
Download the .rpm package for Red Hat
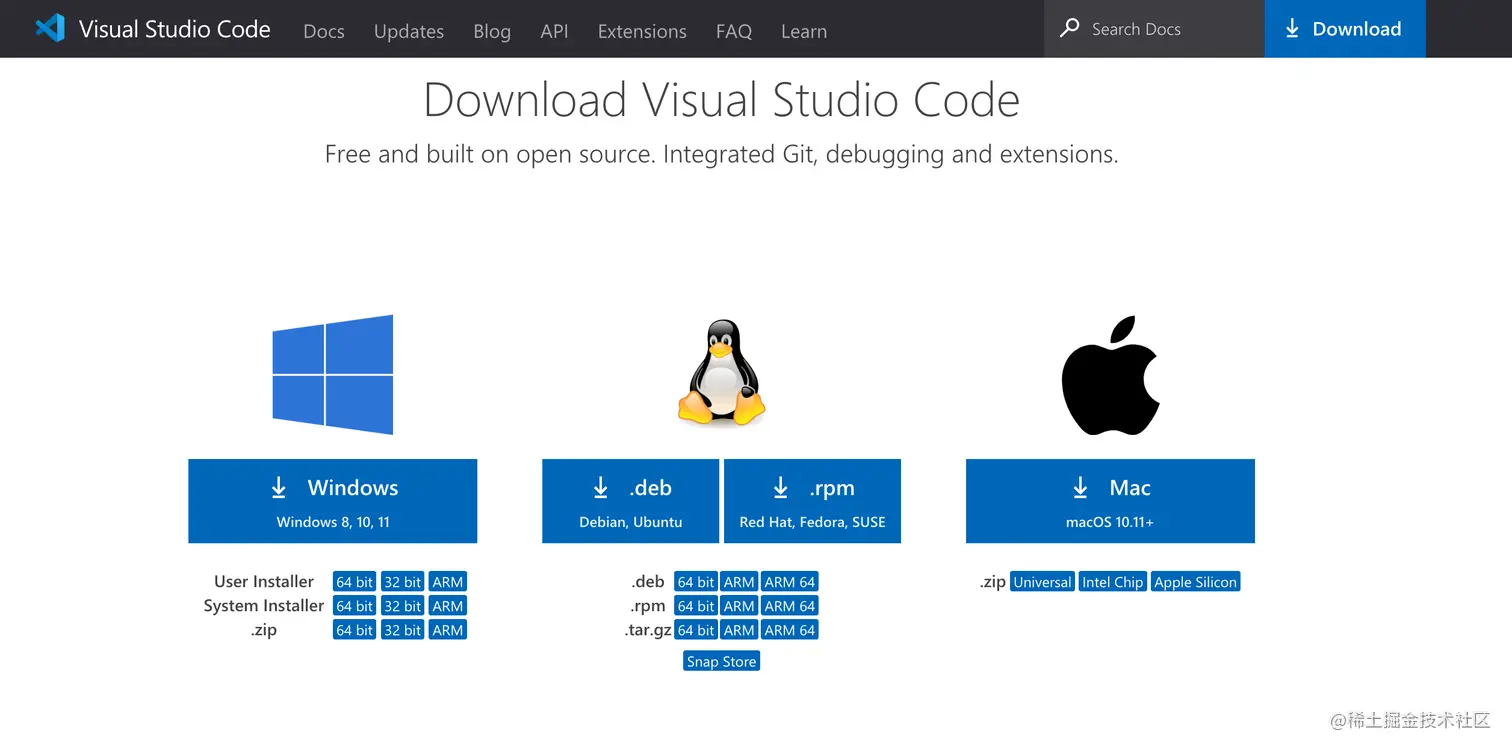[812, 501]
